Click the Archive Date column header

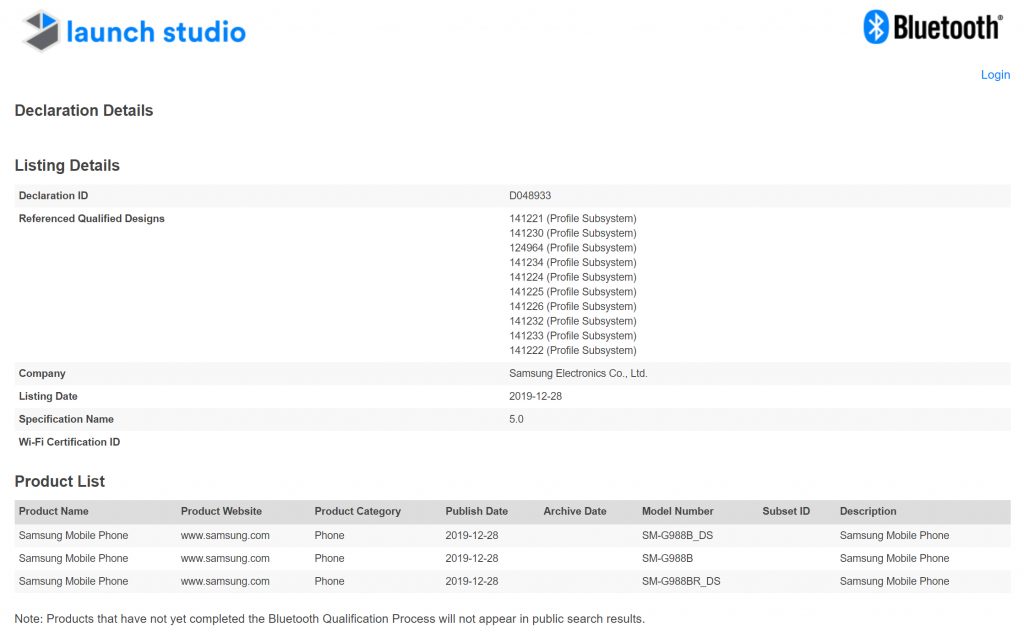click(x=574, y=511)
